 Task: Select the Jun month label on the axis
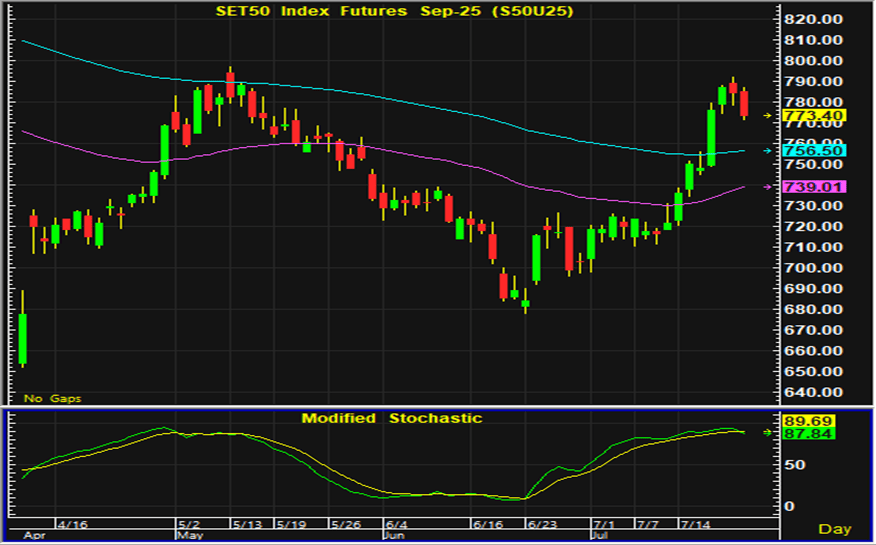coord(392,534)
